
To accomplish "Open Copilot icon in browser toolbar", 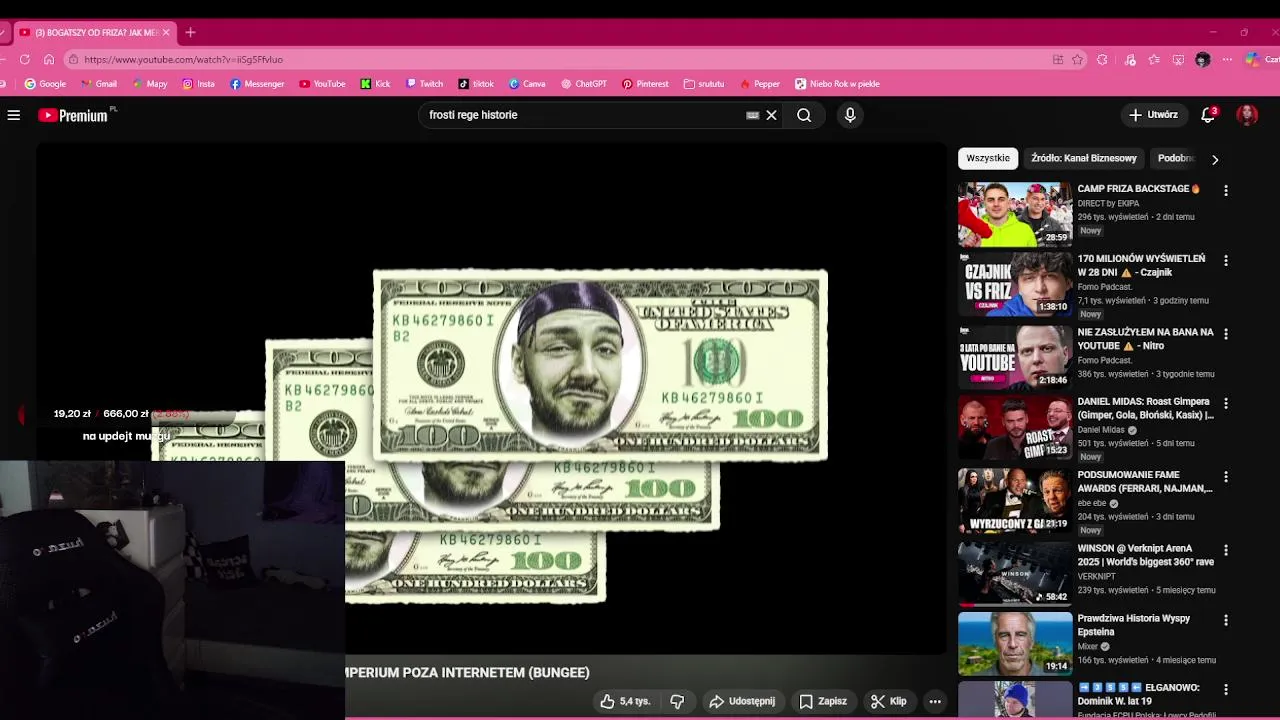I will pos(1252,59).
